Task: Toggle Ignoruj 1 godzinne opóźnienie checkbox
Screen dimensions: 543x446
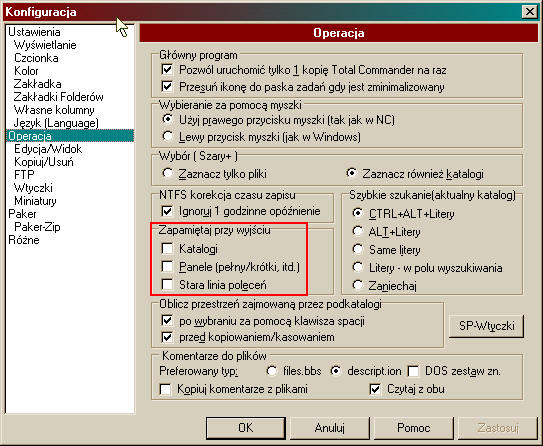Action: click(167, 211)
